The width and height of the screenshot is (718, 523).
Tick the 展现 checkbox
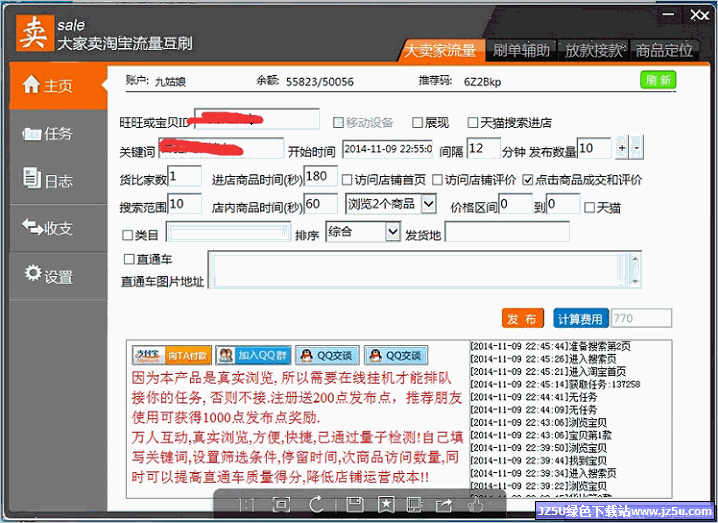[x=417, y=122]
